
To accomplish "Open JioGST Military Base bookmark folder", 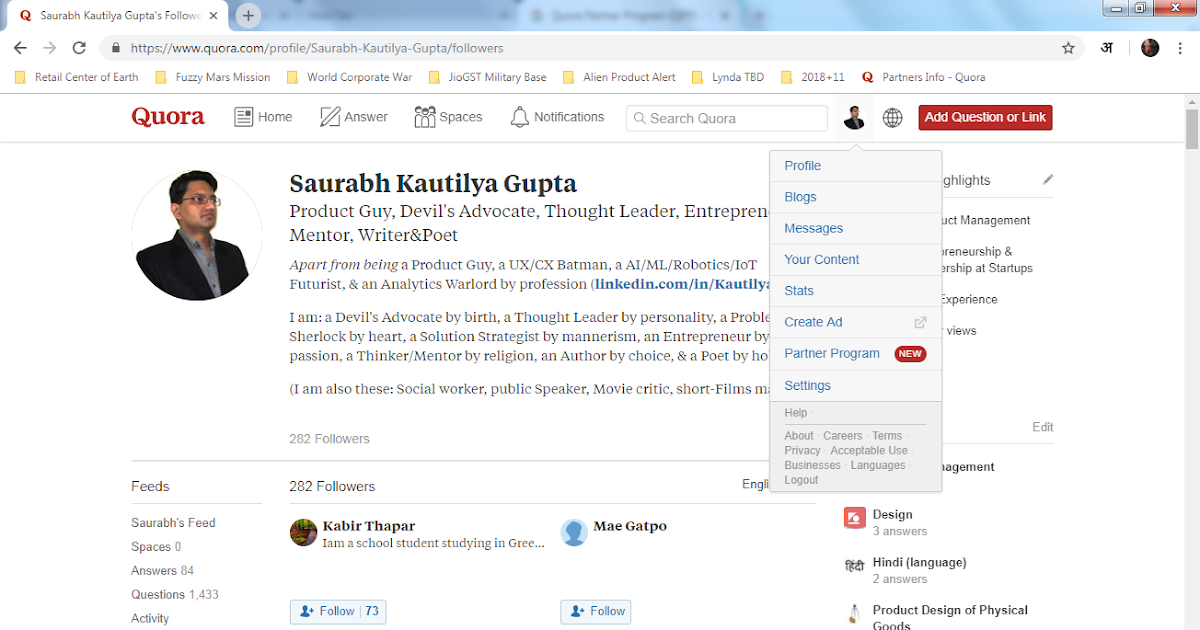I will [x=487, y=77].
